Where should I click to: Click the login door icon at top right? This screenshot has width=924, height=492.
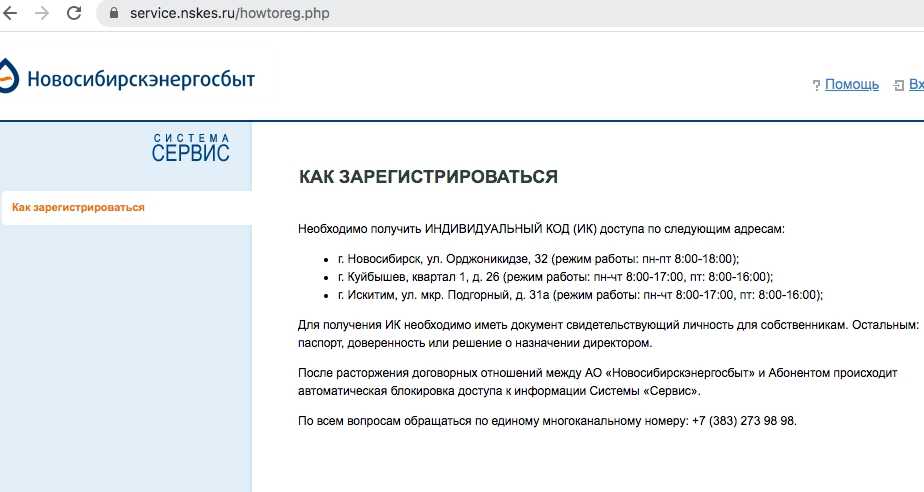click(898, 85)
